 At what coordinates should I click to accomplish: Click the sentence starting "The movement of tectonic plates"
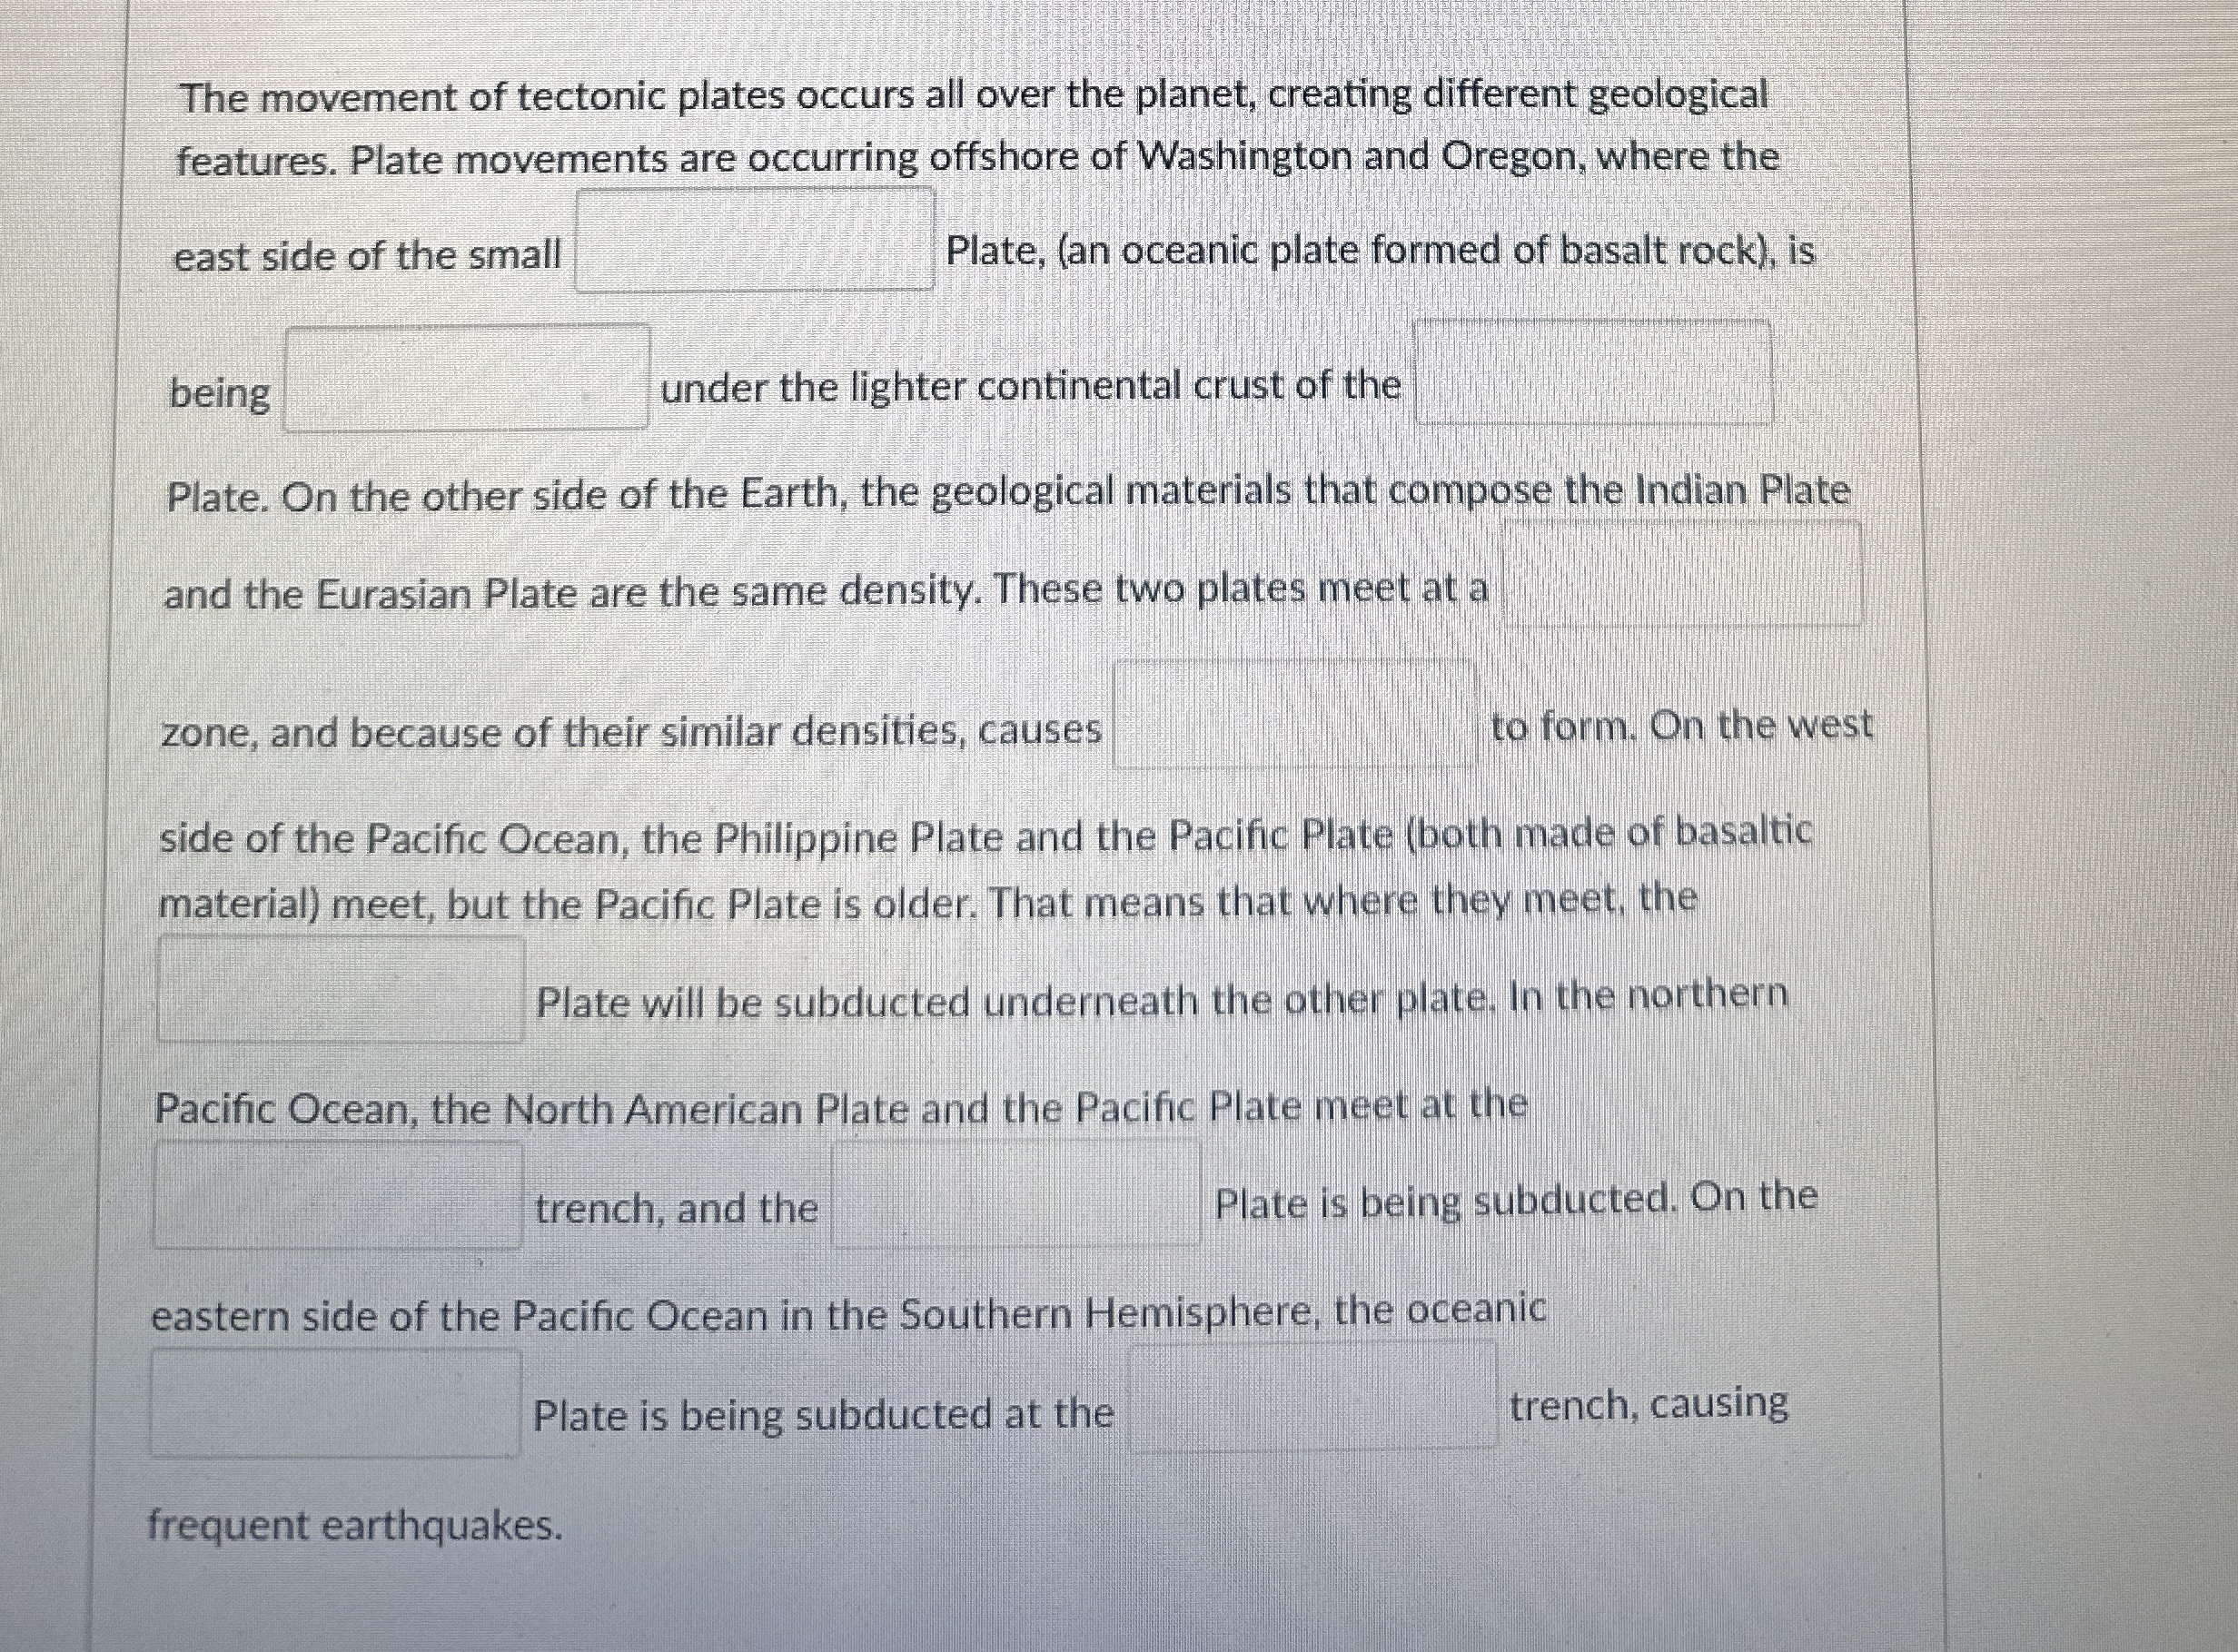click(972, 96)
